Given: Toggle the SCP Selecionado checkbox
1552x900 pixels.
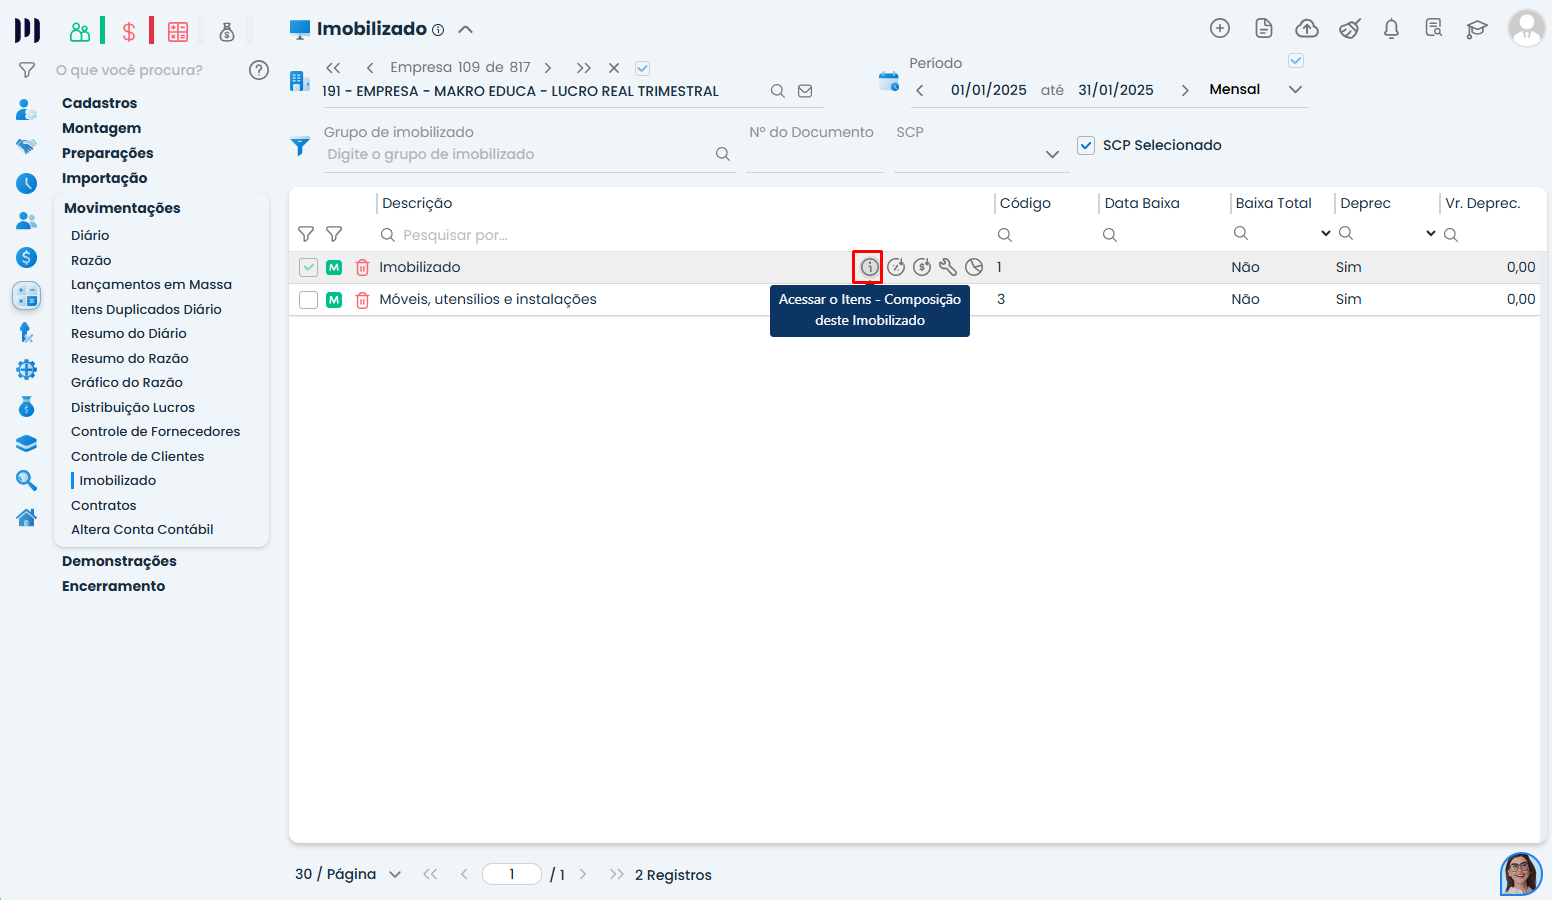Looking at the screenshot, I should tap(1086, 145).
